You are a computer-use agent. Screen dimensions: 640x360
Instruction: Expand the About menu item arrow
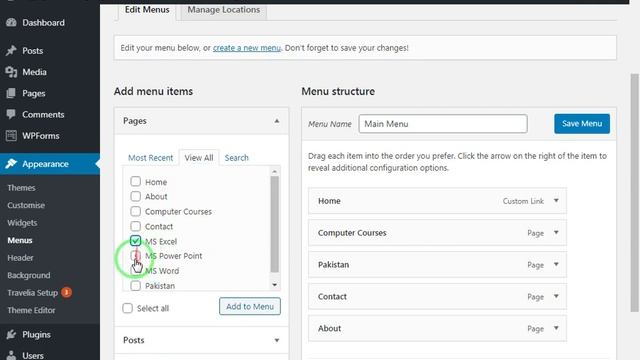pos(556,328)
